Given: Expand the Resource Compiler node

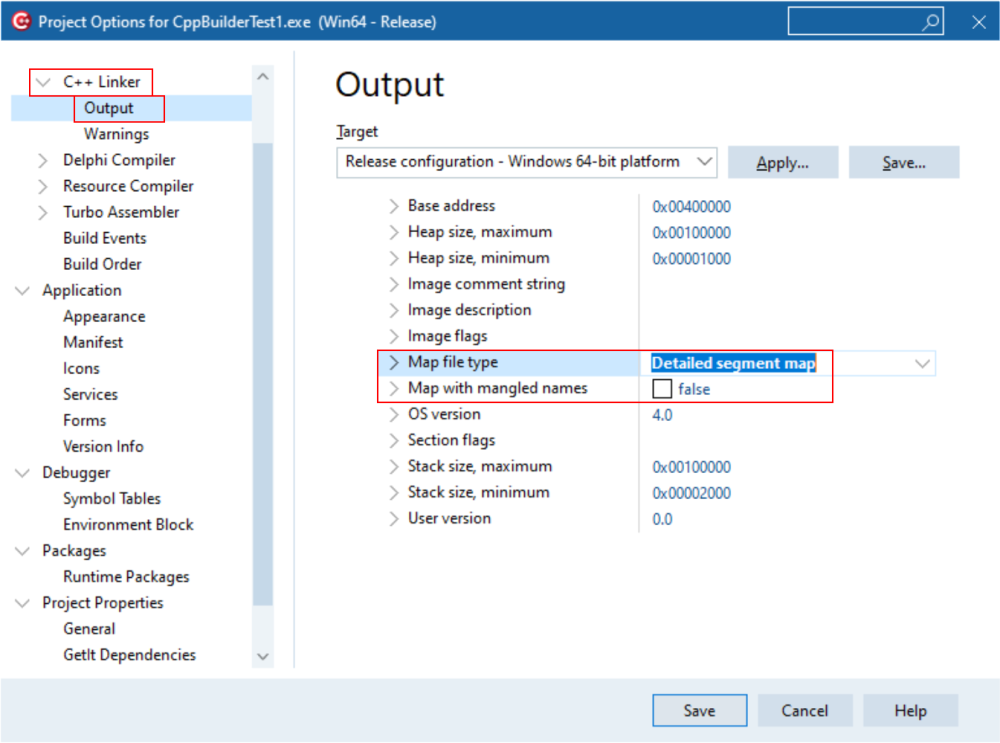Looking at the screenshot, I should point(43,186).
